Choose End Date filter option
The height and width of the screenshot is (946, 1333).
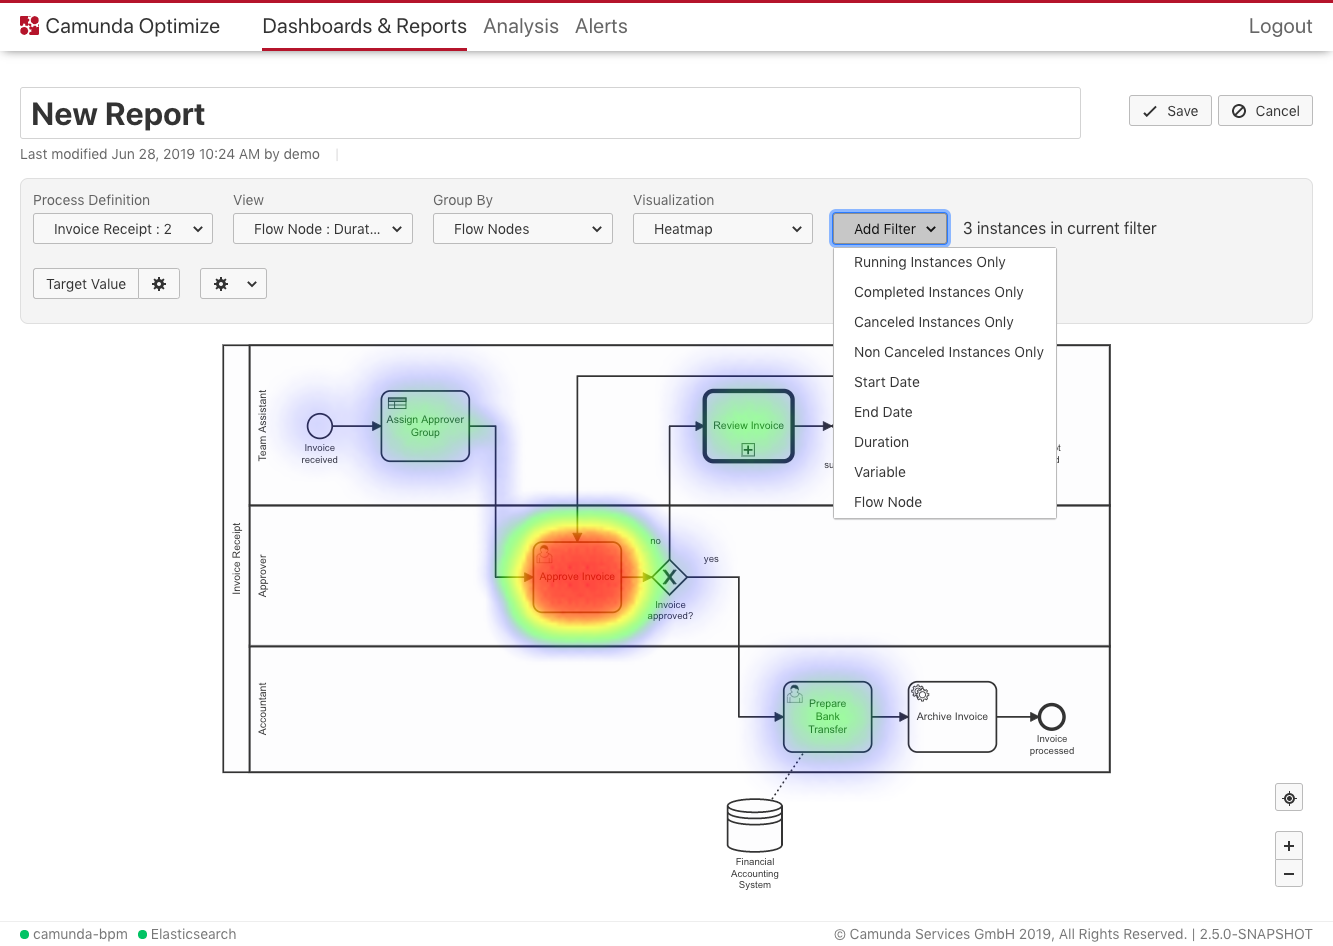[945, 412]
